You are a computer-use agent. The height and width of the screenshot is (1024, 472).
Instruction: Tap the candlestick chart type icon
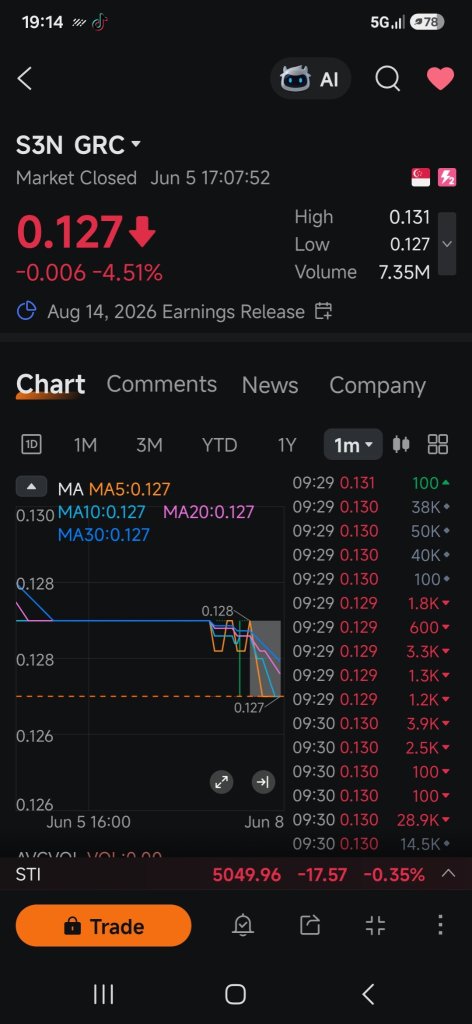(401, 445)
